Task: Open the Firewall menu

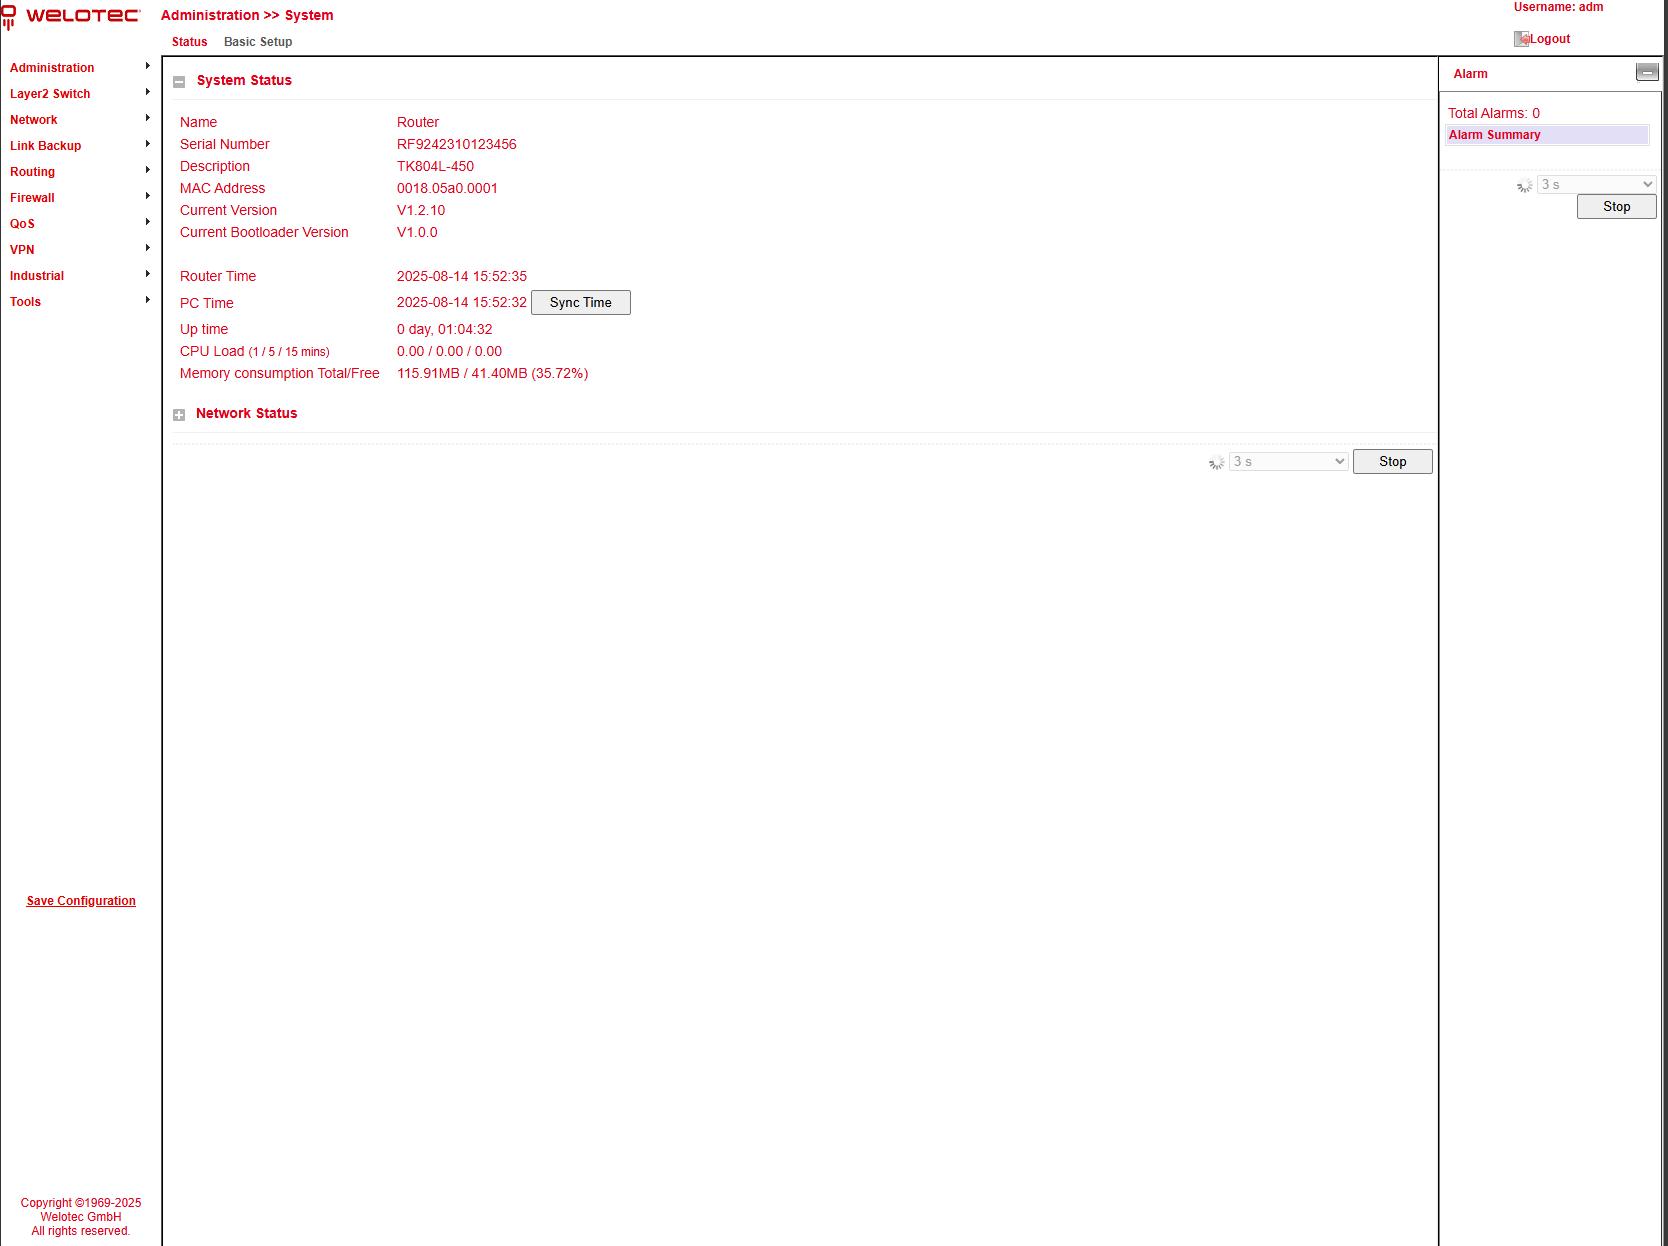Action: coord(32,198)
